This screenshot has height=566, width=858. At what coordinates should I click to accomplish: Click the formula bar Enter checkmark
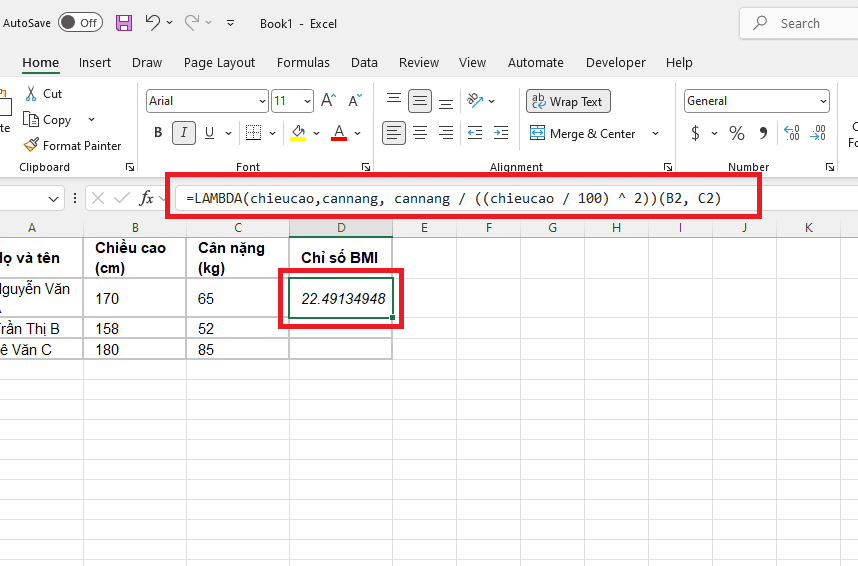coord(121,198)
